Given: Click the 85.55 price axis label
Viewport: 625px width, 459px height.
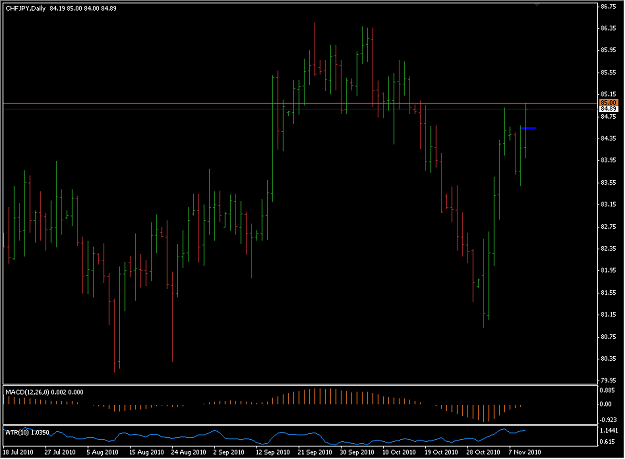Looking at the screenshot, I should click(x=608, y=73).
